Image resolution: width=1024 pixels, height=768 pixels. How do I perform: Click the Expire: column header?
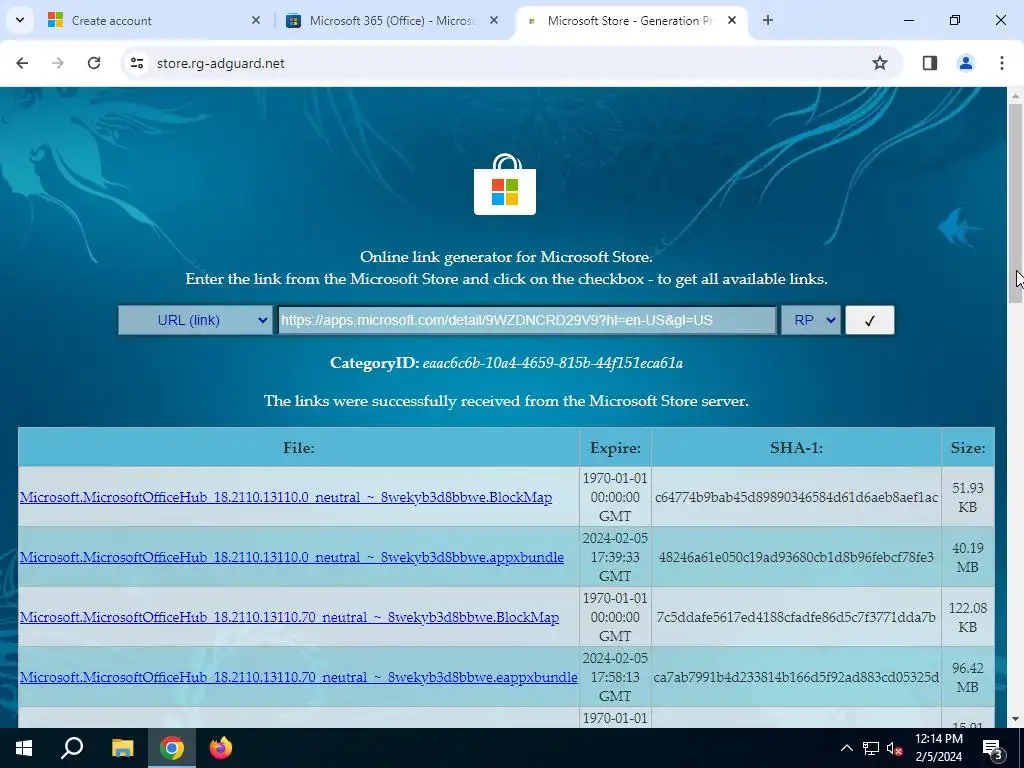tap(615, 447)
